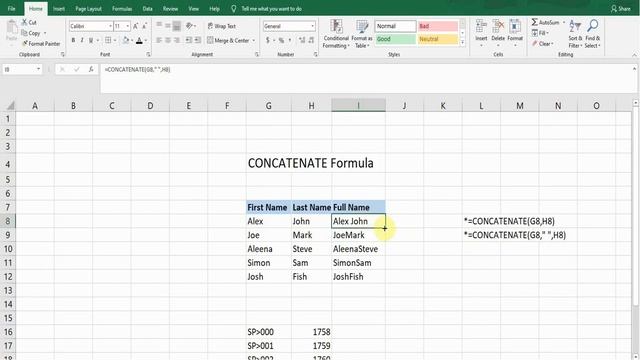Image resolution: width=640 pixels, height=360 pixels.
Task: Open the font color dropdown arrow
Action: coord(146,40)
